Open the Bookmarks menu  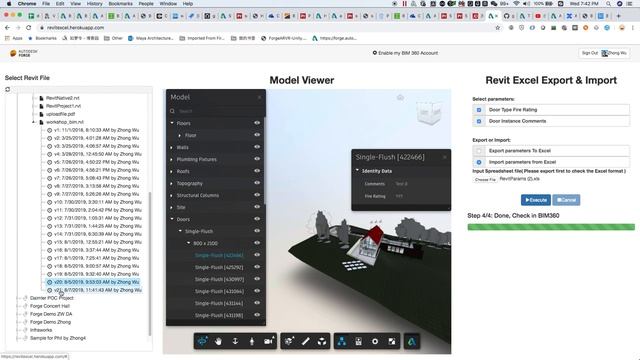(120, 4)
